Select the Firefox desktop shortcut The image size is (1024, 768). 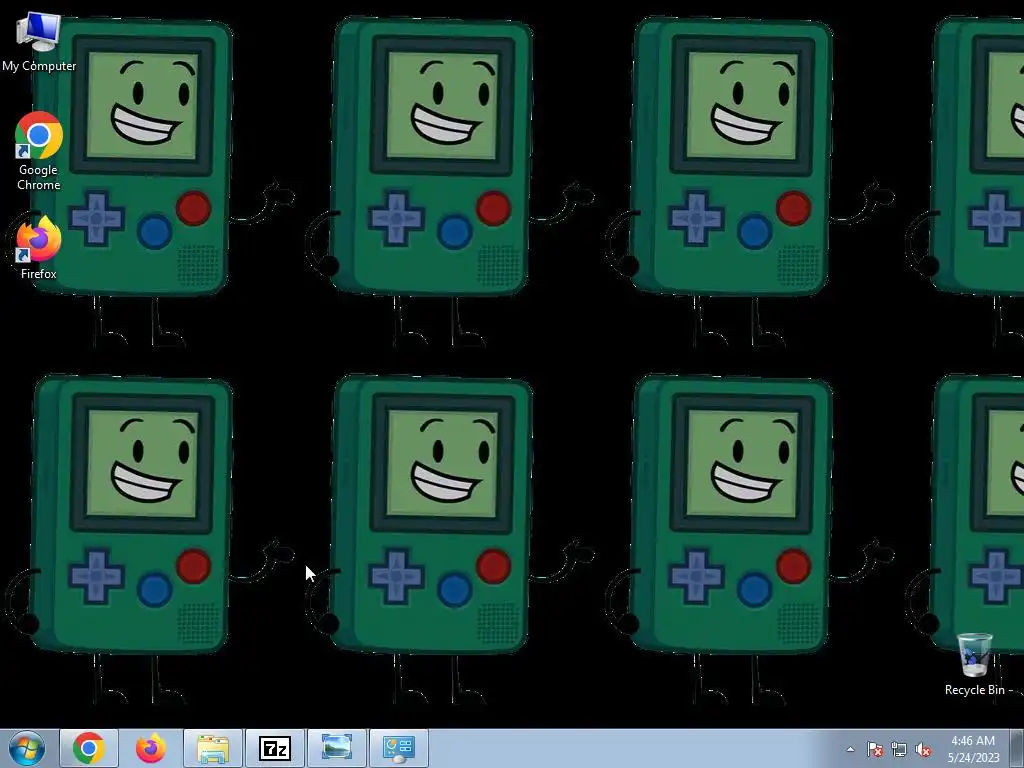[x=39, y=248]
